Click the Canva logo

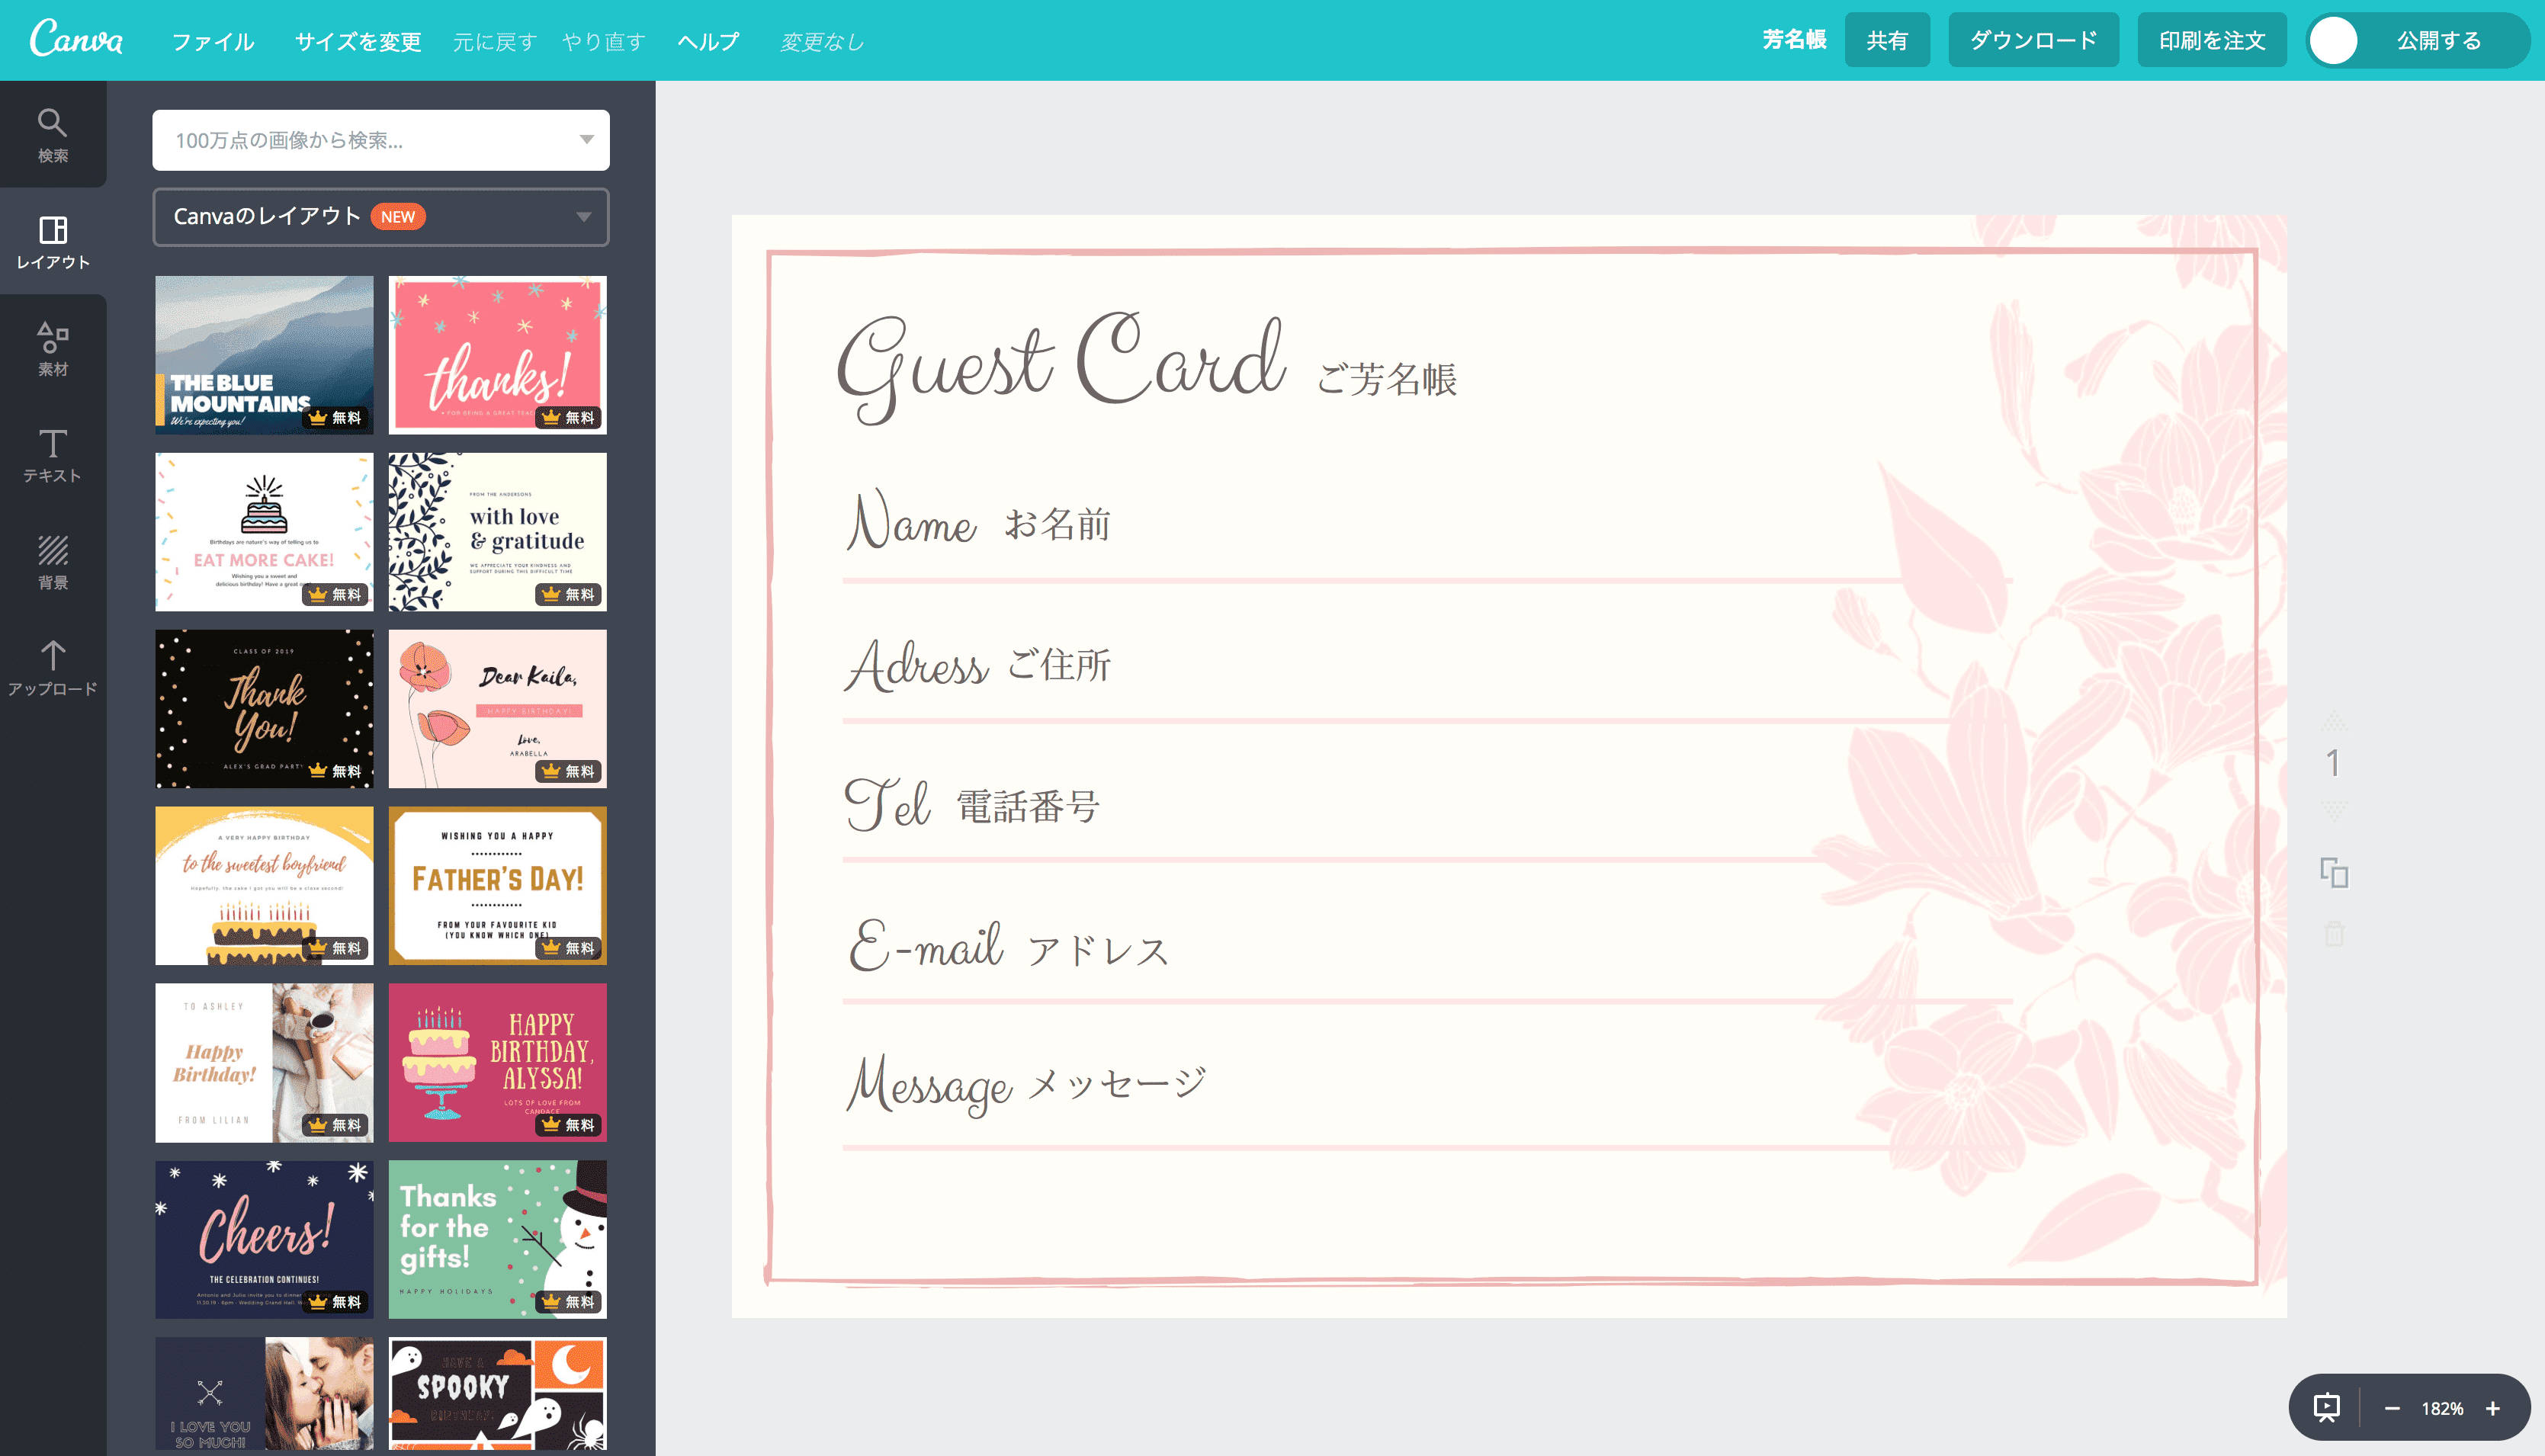point(76,39)
